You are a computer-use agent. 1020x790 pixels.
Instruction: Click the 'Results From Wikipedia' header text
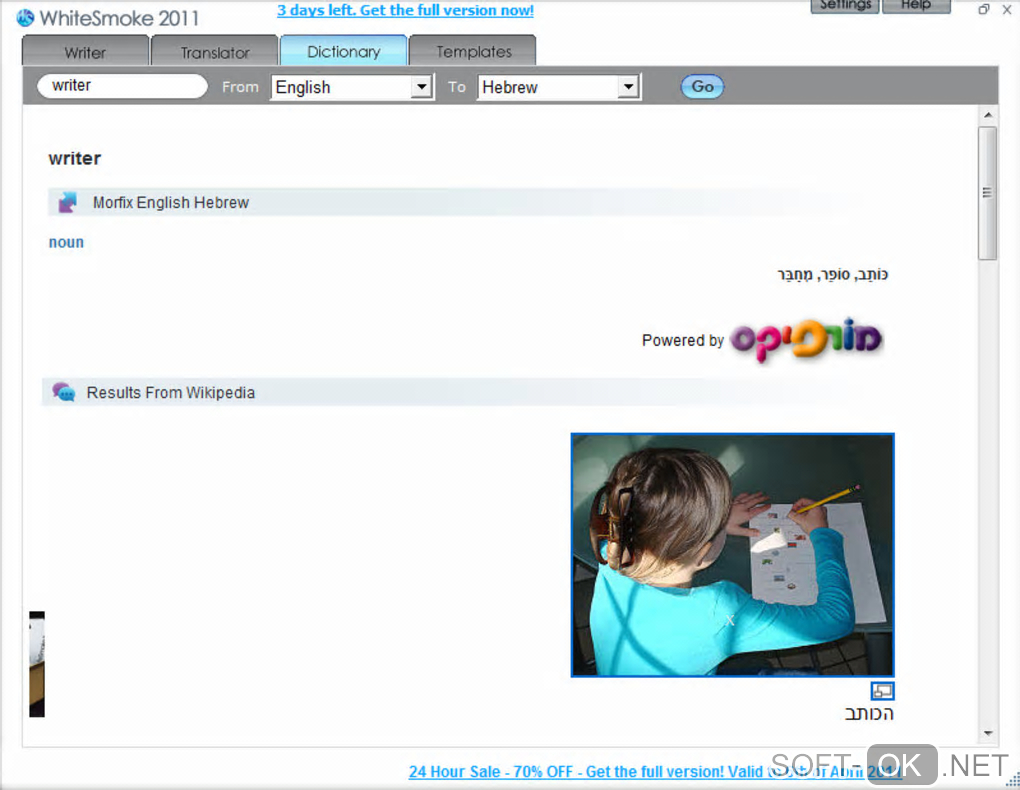(170, 392)
